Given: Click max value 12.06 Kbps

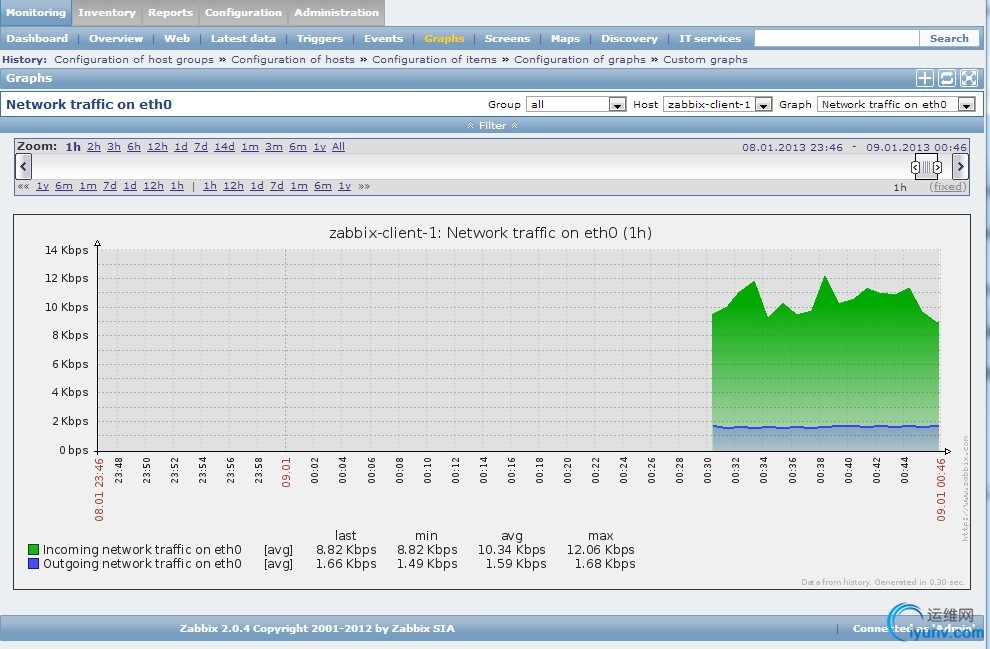Looking at the screenshot, I should click(600, 549).
